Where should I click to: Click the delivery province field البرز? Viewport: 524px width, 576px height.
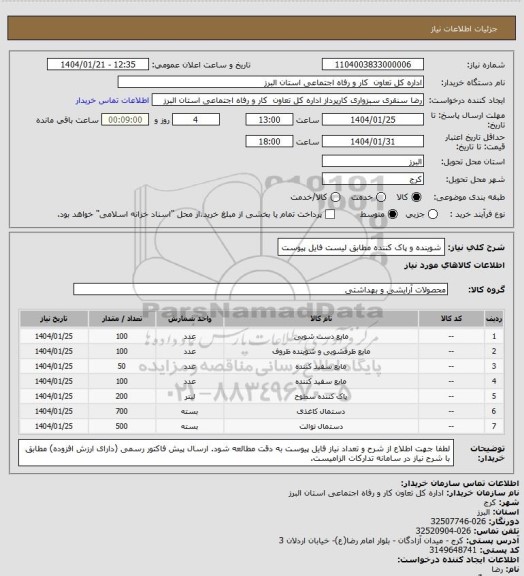(373, 161)
